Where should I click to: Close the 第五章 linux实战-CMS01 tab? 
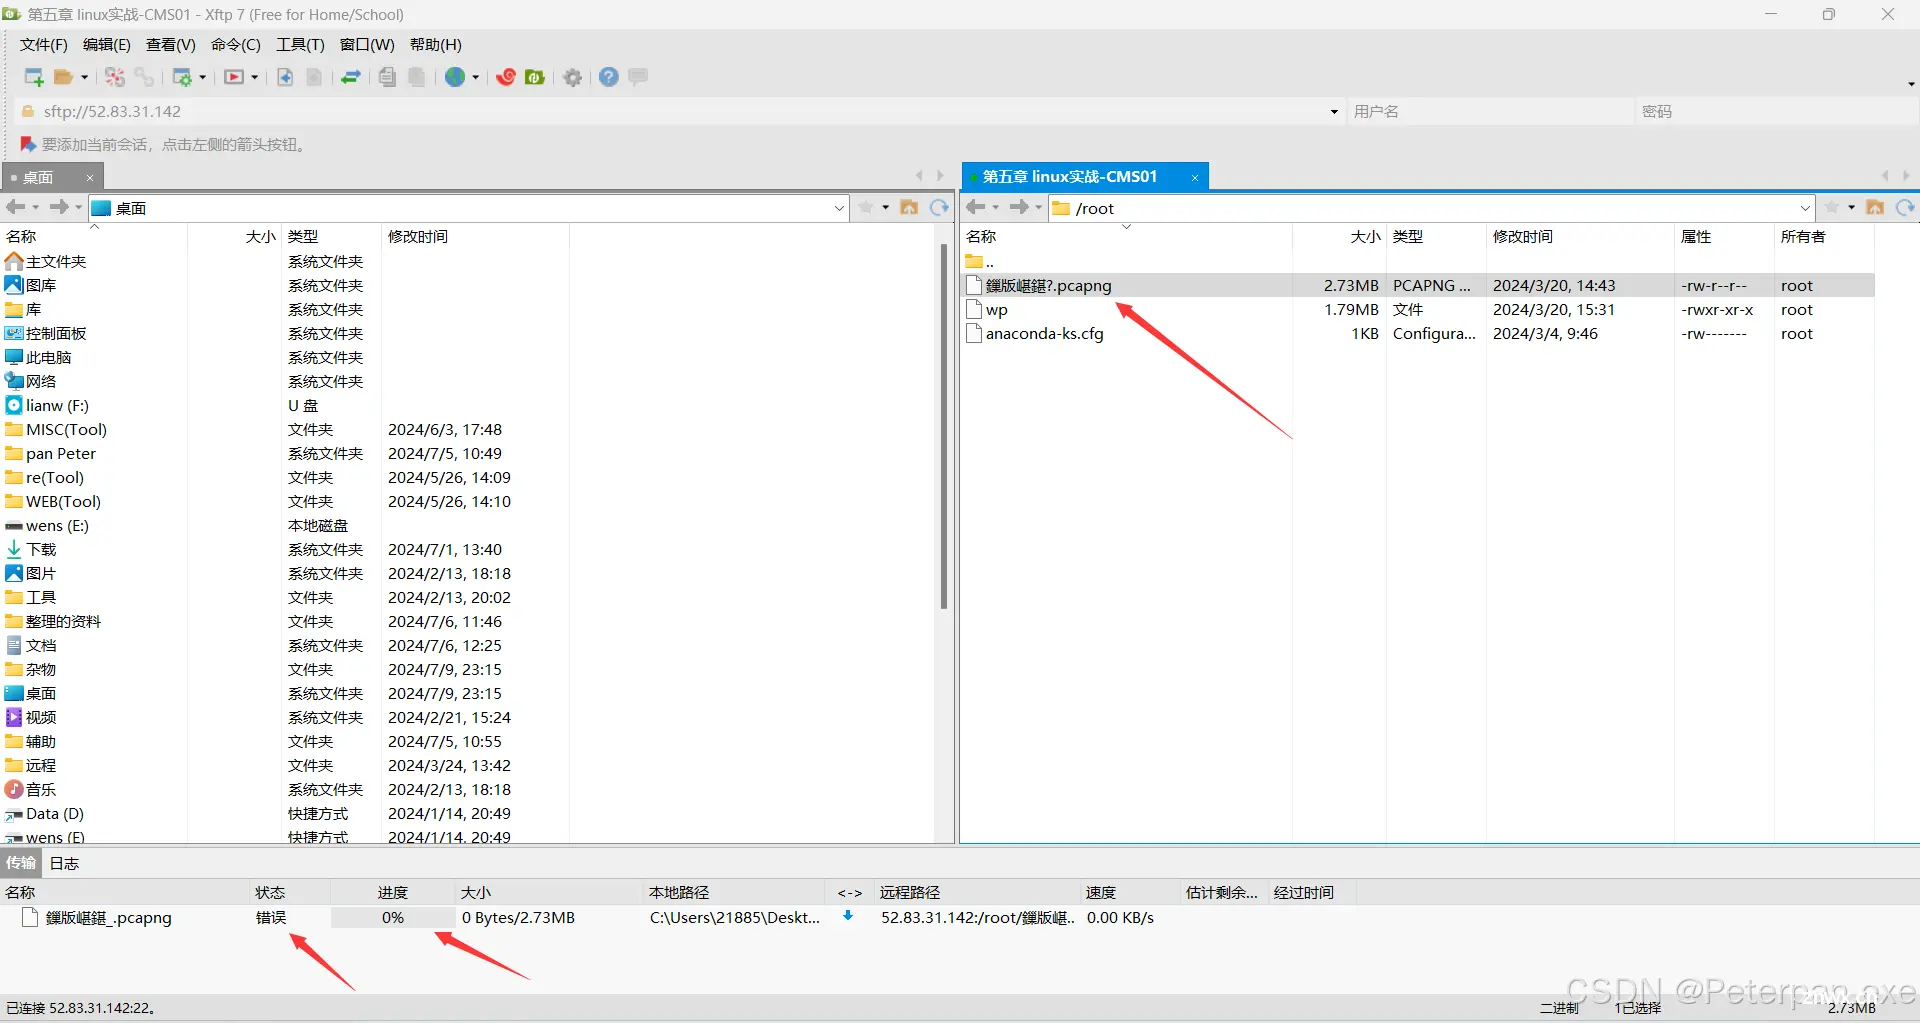[1195, 178]
